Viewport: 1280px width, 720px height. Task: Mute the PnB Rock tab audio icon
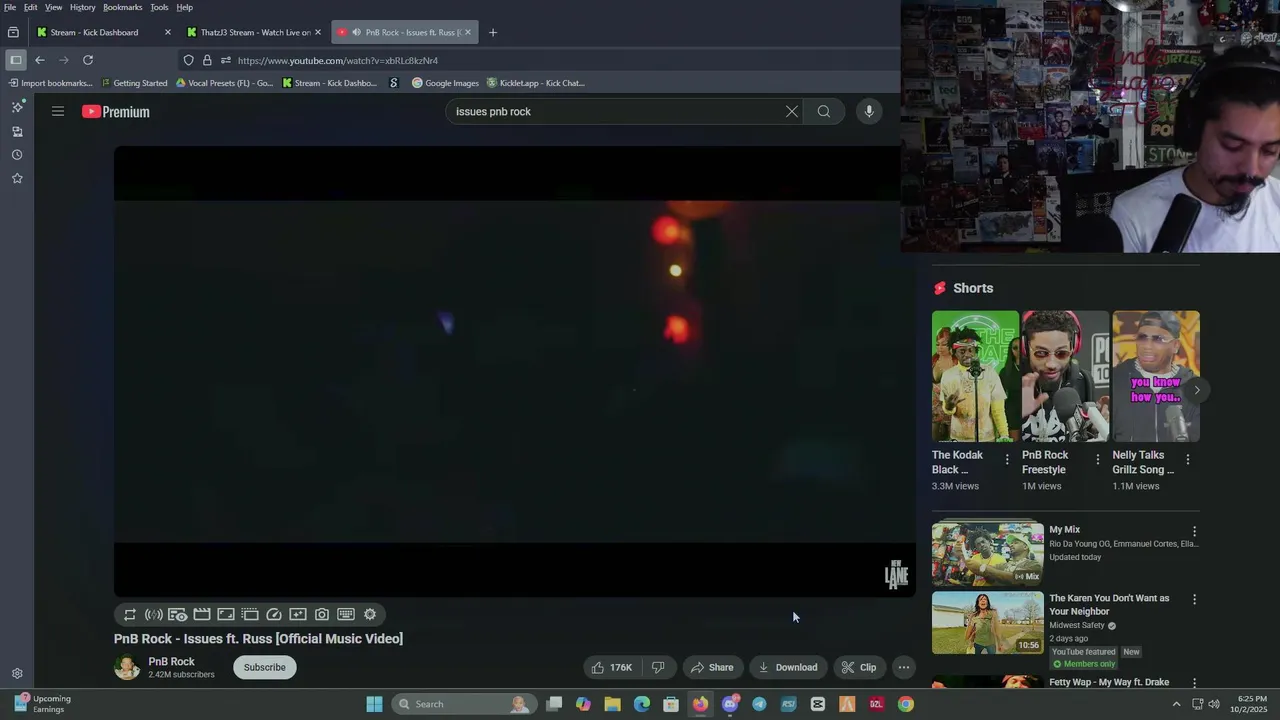[x=356, y=32]
